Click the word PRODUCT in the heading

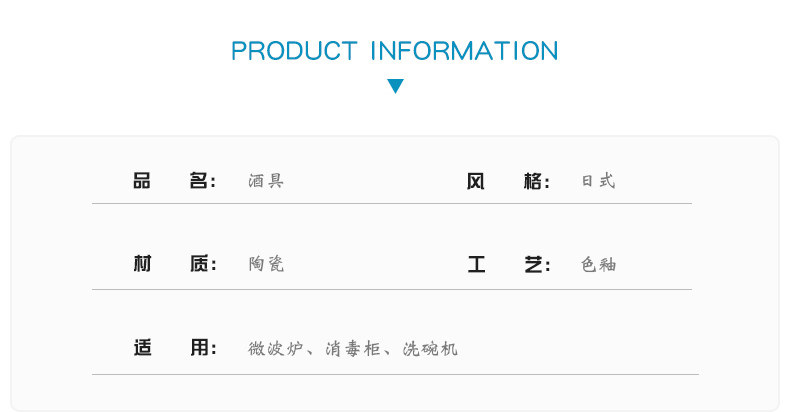[x=293, y=50]
